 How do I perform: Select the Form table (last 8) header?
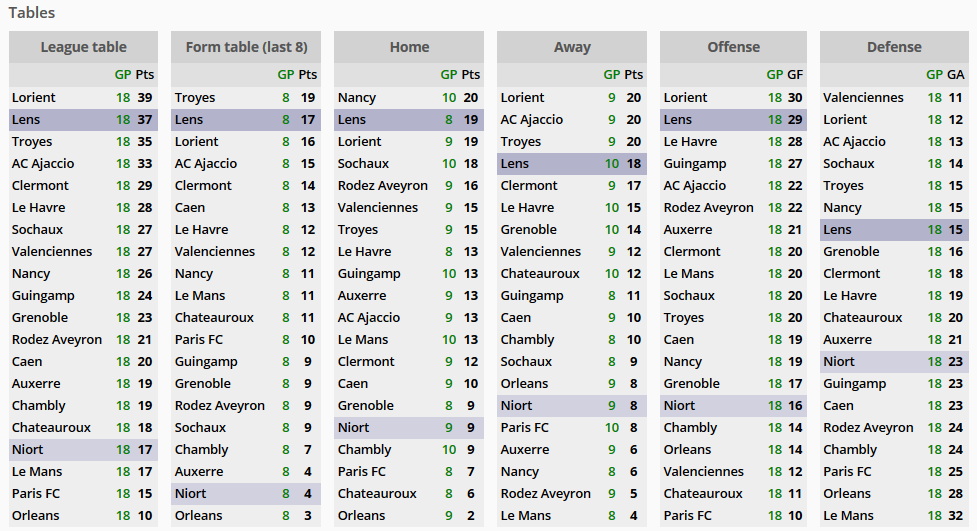point(246,47)
